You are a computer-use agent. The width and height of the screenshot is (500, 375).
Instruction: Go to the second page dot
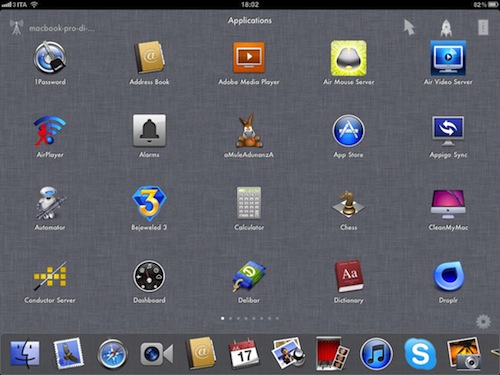(230, 318)
